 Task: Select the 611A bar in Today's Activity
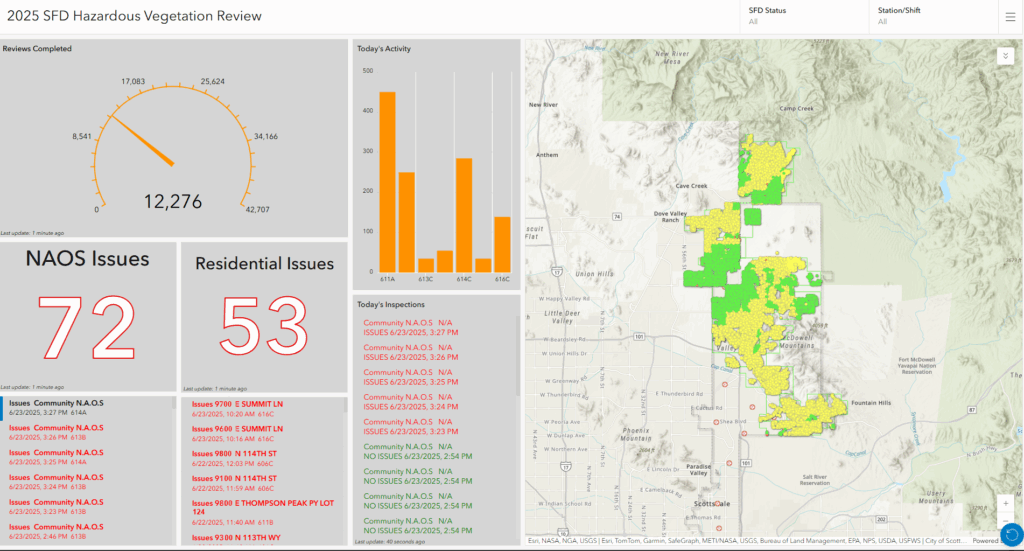coord(387,182)
